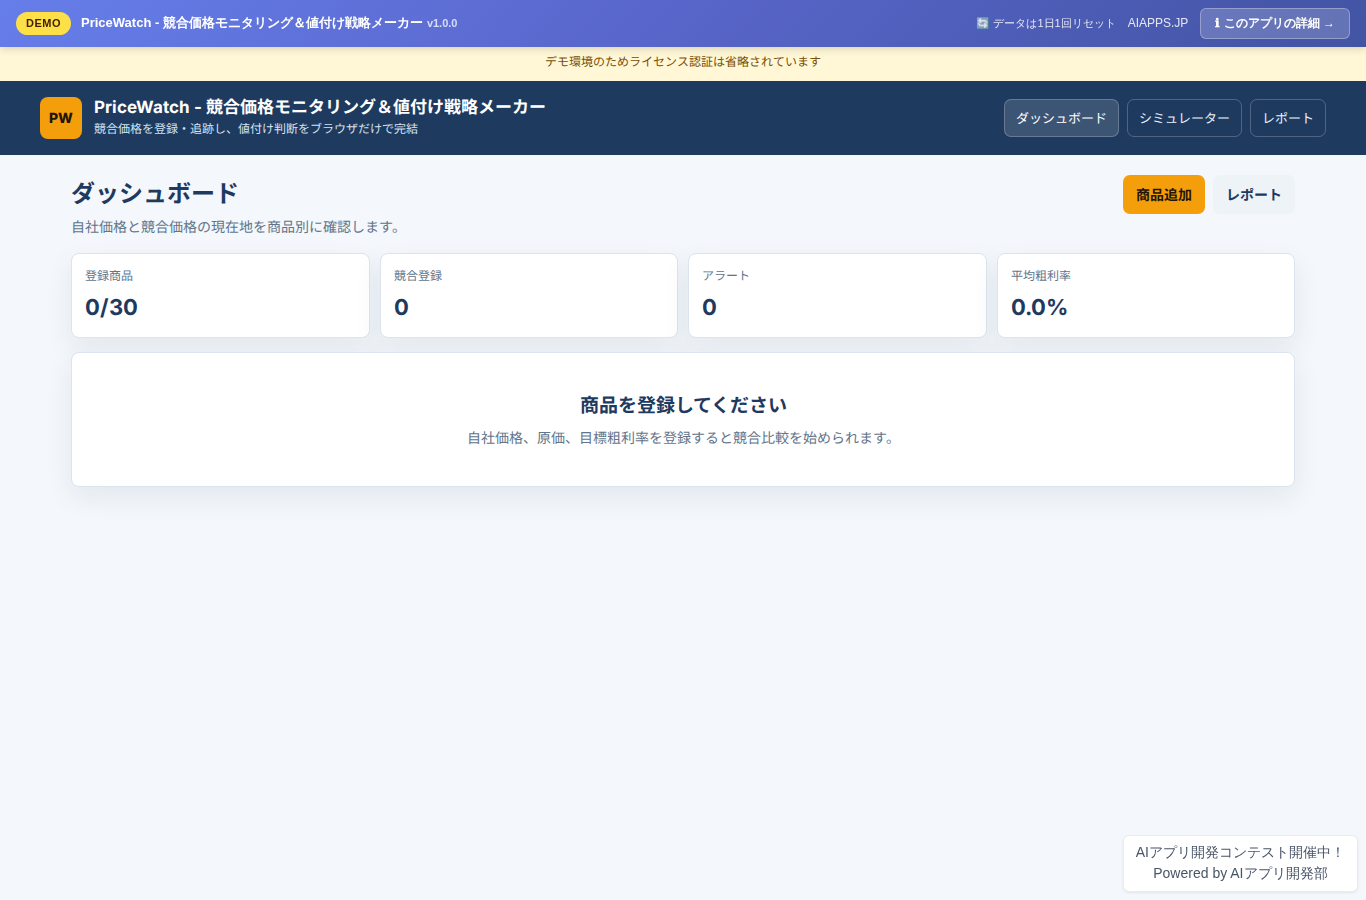Screen dimensions: 1366x900
Task: Click the 自社価格、原価、目標粗利率 hint text
Action: pyautogui.click(x=683, y=438)
